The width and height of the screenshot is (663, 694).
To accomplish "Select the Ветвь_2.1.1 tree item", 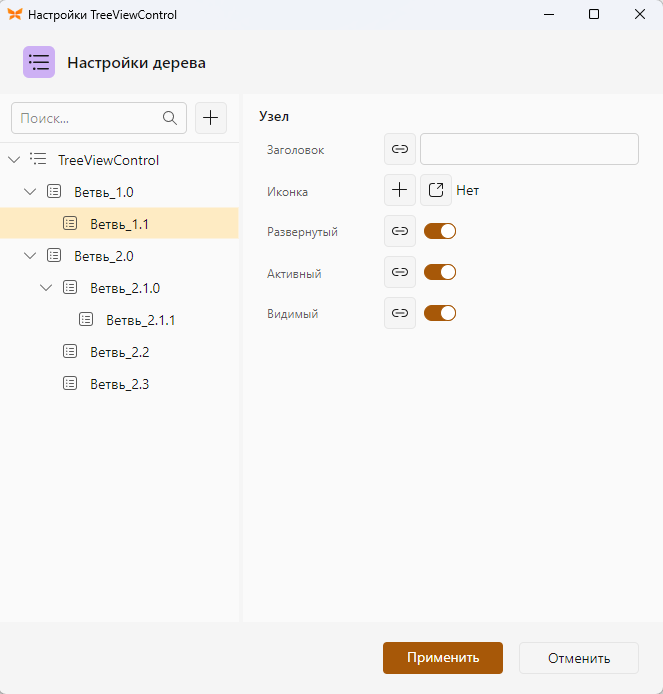I will click(x=119, y=320).
